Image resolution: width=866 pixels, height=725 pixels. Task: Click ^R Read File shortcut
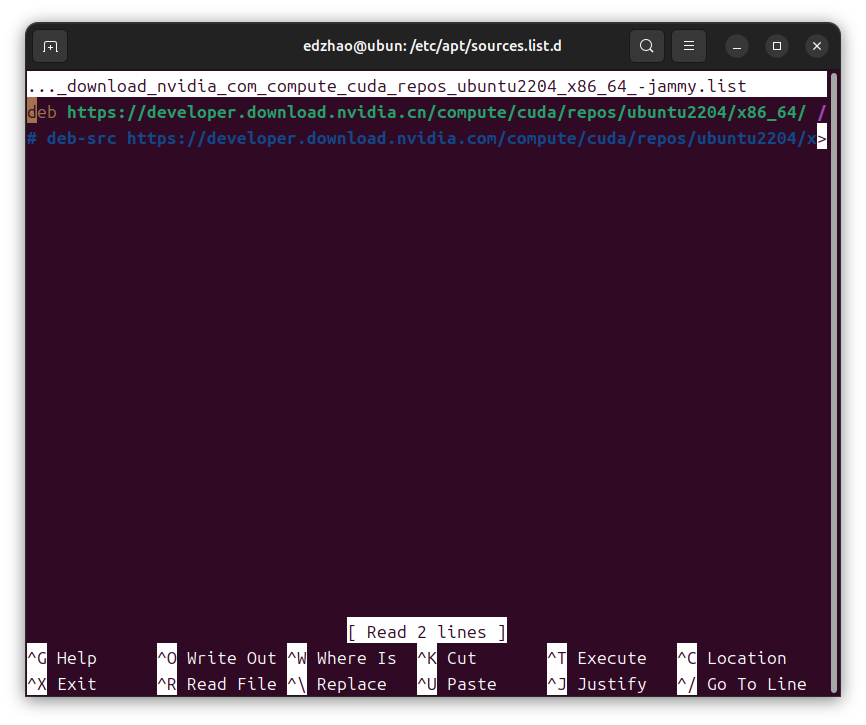point(216,684)
